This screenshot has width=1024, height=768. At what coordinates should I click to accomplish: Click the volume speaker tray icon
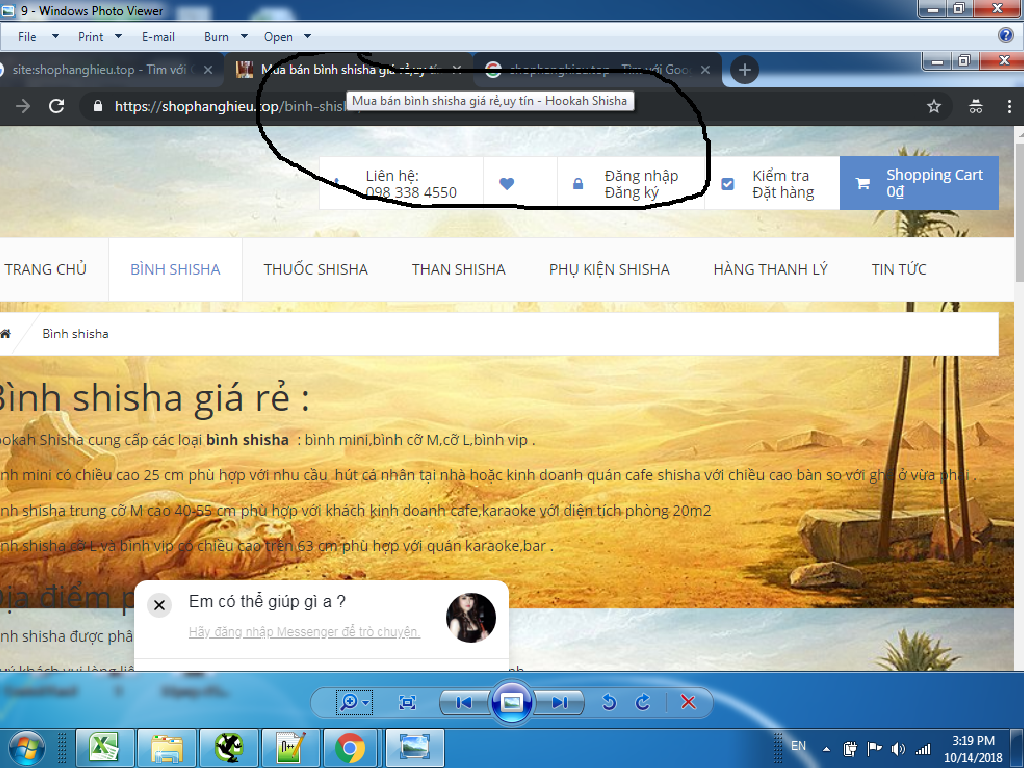[x=899, y=749]
